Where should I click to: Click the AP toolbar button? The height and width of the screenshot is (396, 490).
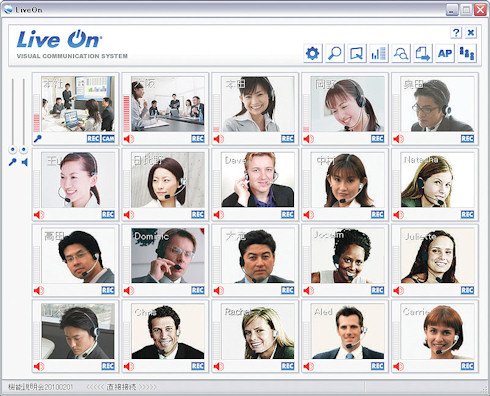click(x=445, y=53)
